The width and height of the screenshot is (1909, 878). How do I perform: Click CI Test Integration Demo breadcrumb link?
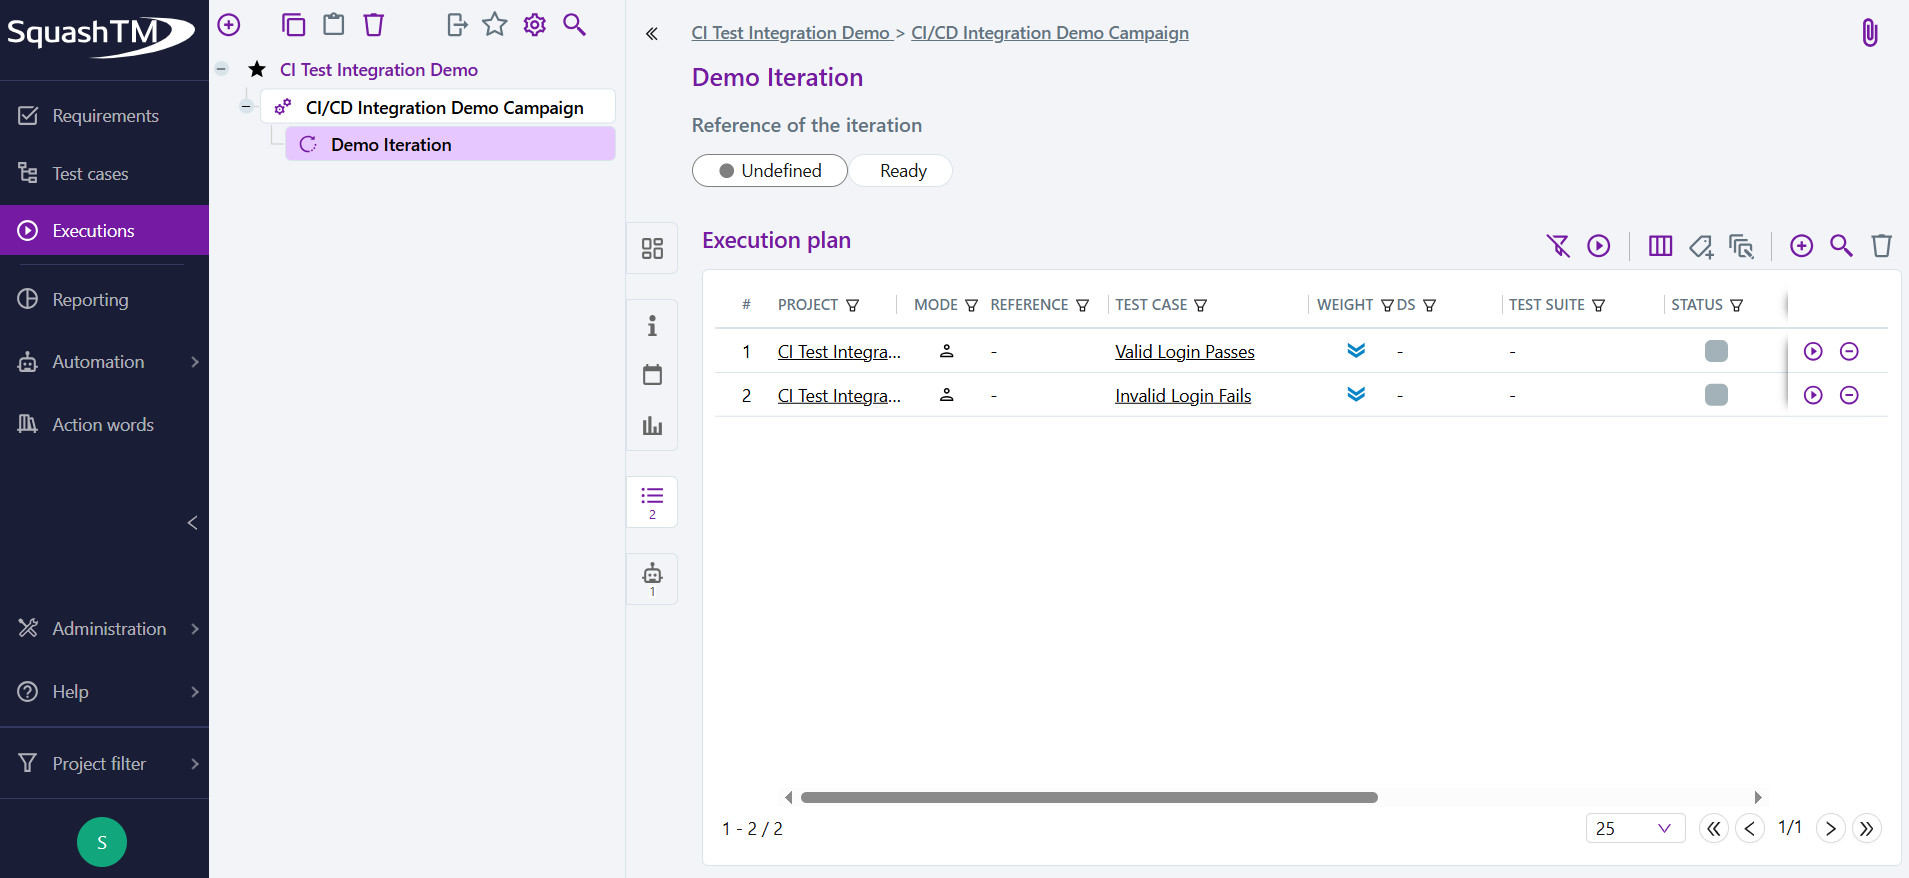point(790,33)
